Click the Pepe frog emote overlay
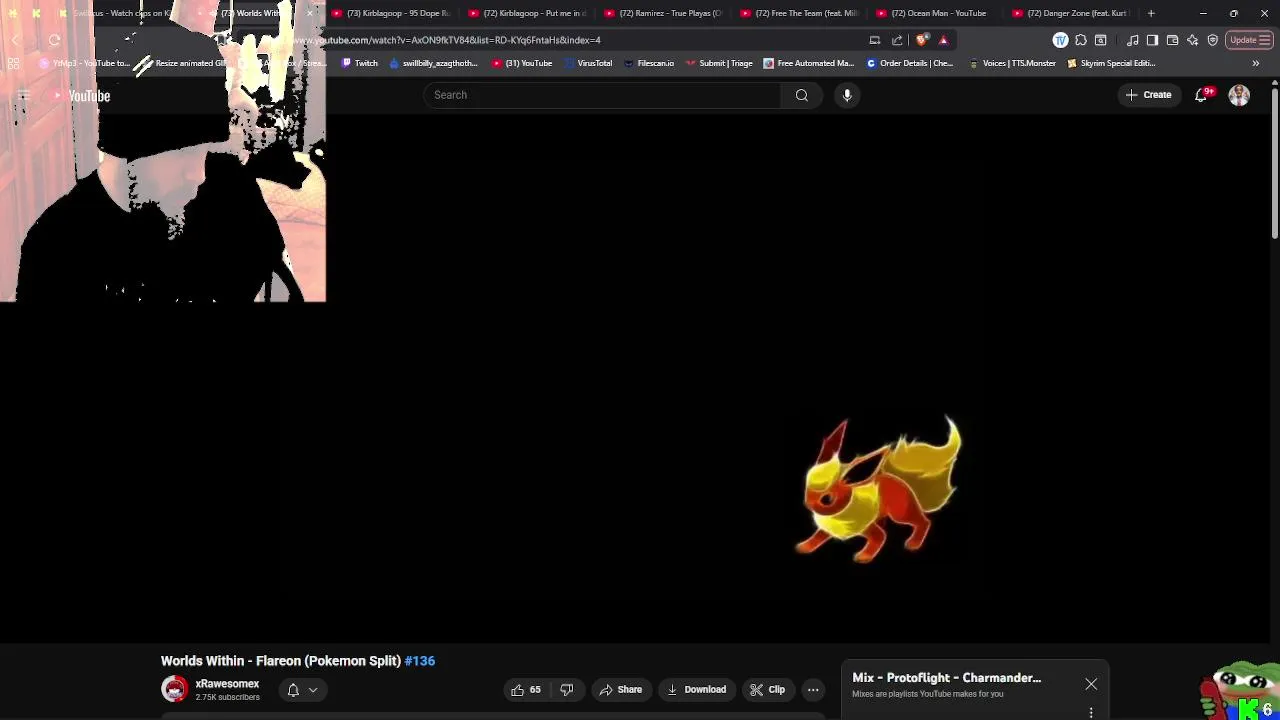 [x=1240, y=690]
